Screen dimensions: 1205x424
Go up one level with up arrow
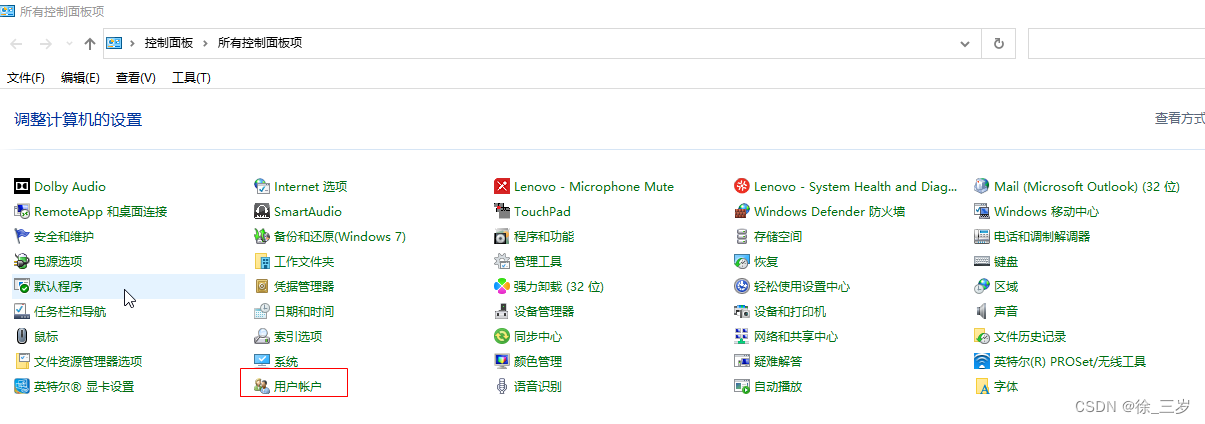[90, 43]
